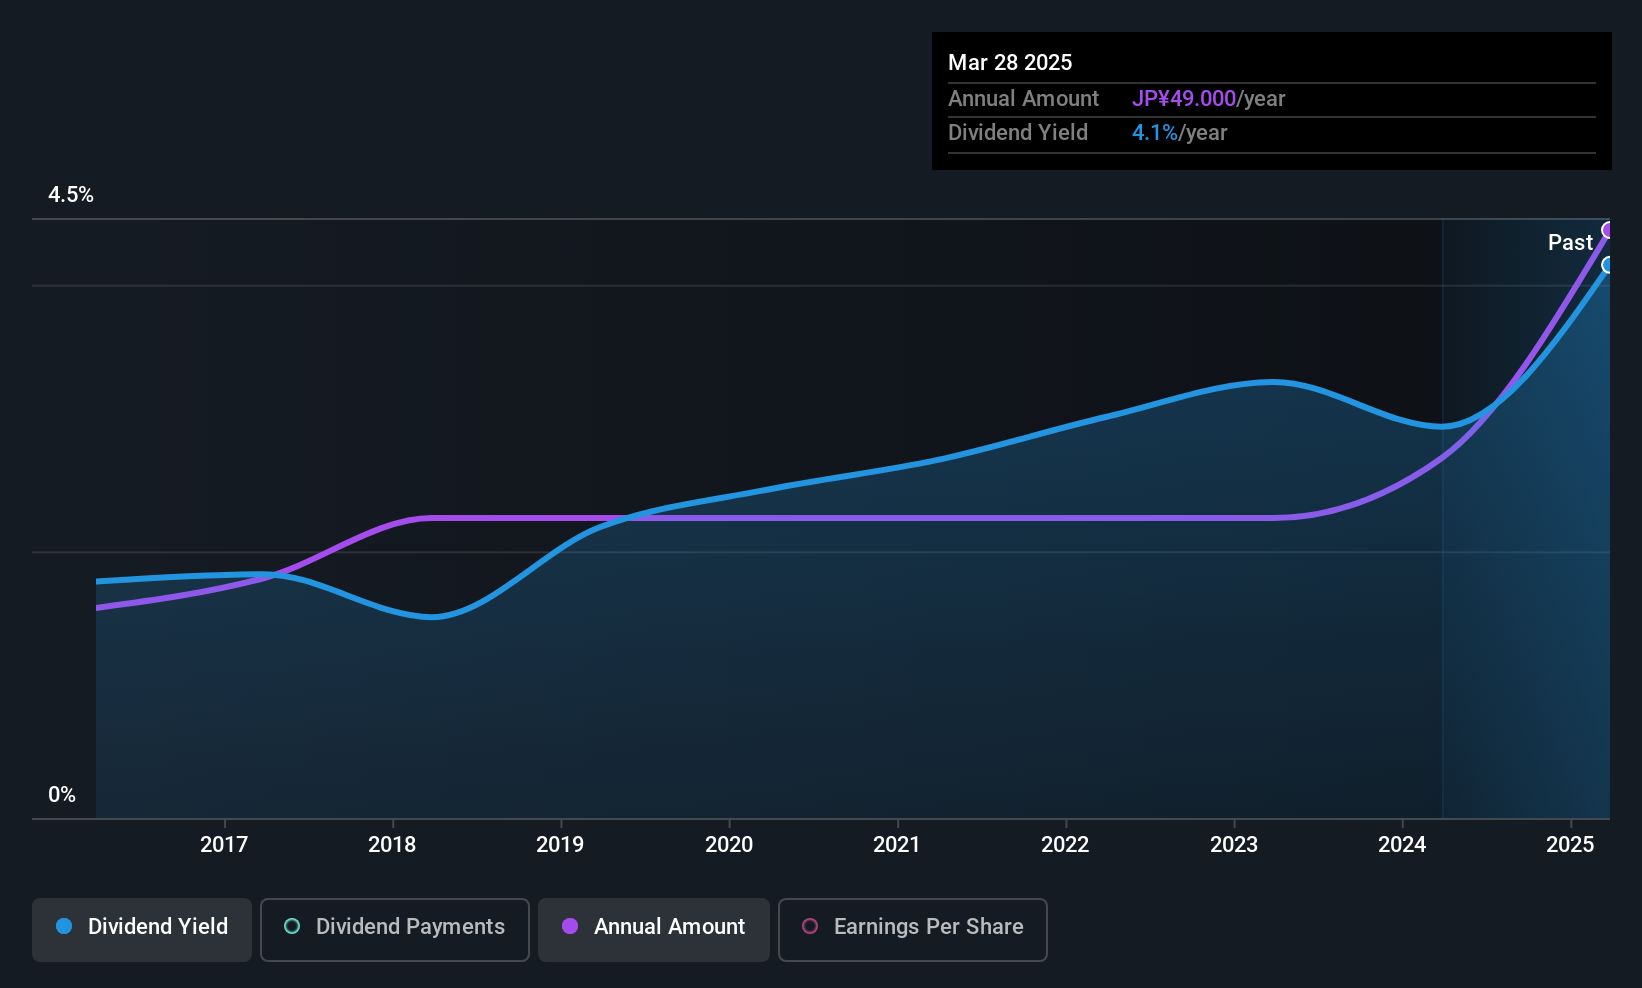Click the "Past" label on the chart
The height and width of the screenshot is (988, 1642).
pyautogui.click(x=1570, y=243)
